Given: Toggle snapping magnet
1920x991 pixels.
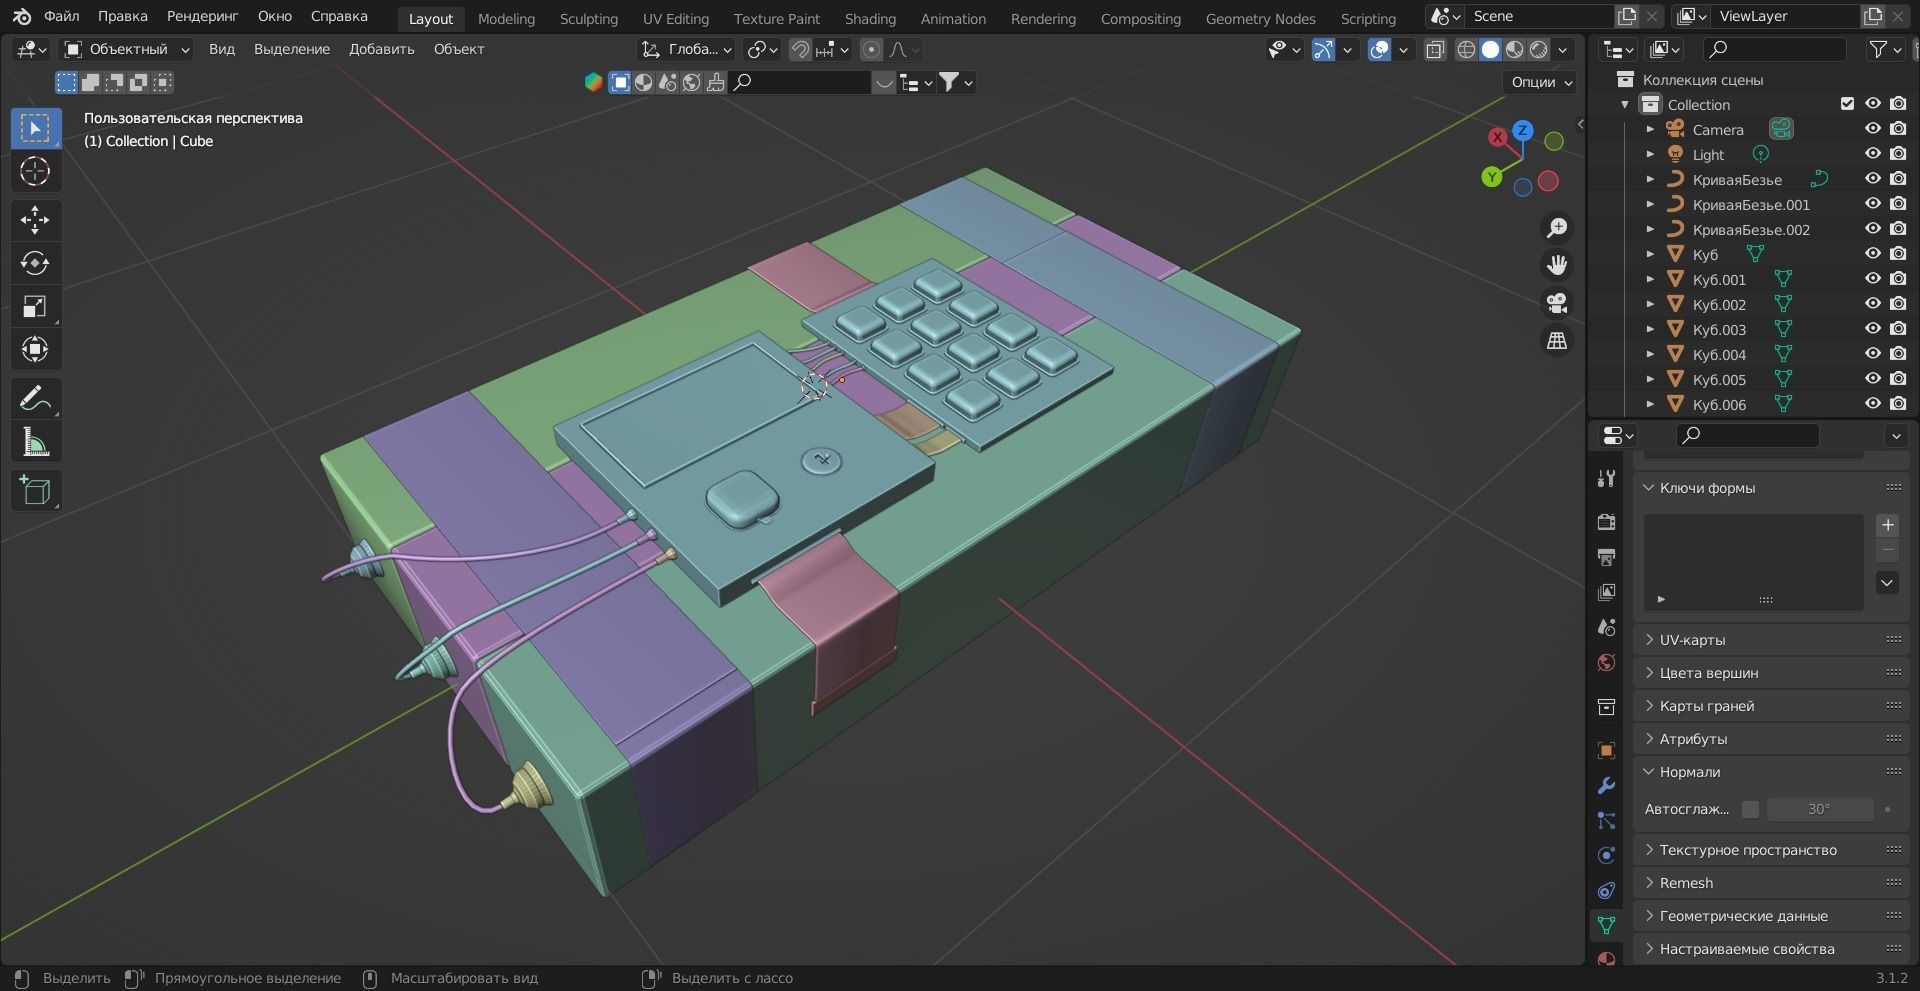Looking at the screenshot, I should [x=800, y=50].
